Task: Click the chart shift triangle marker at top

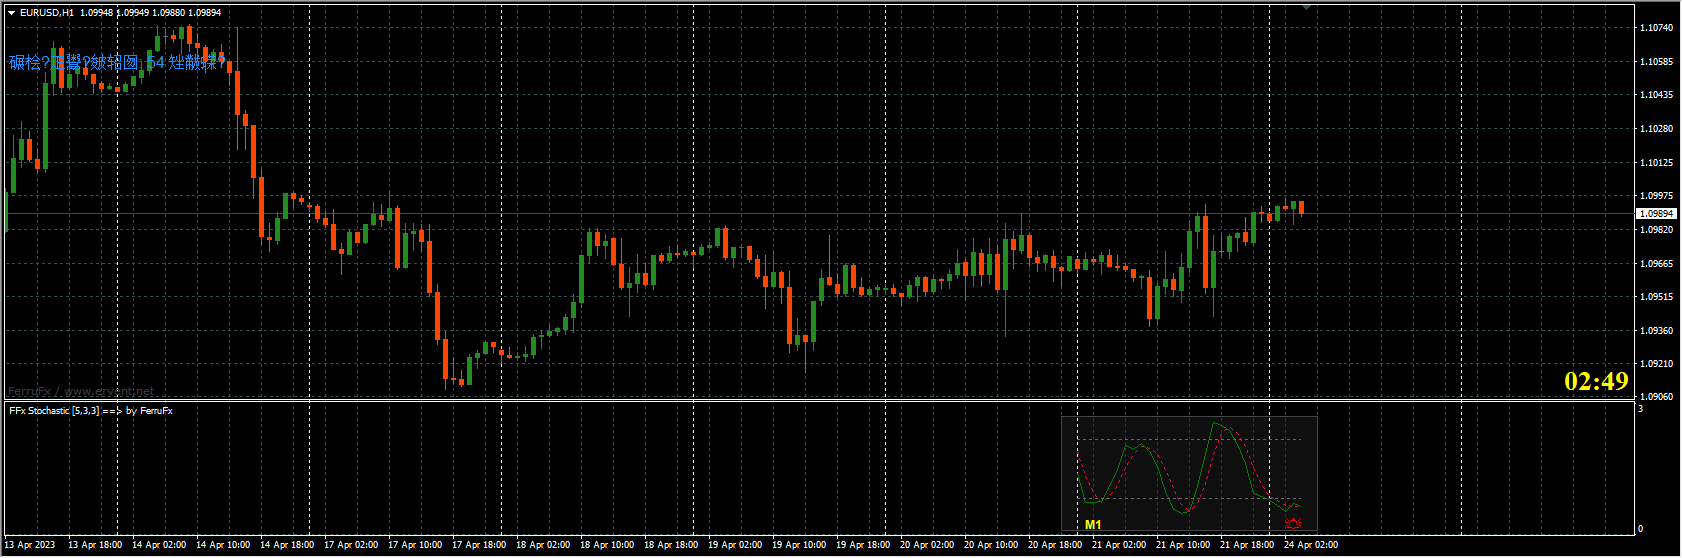Action: (x=1306, y=7)
